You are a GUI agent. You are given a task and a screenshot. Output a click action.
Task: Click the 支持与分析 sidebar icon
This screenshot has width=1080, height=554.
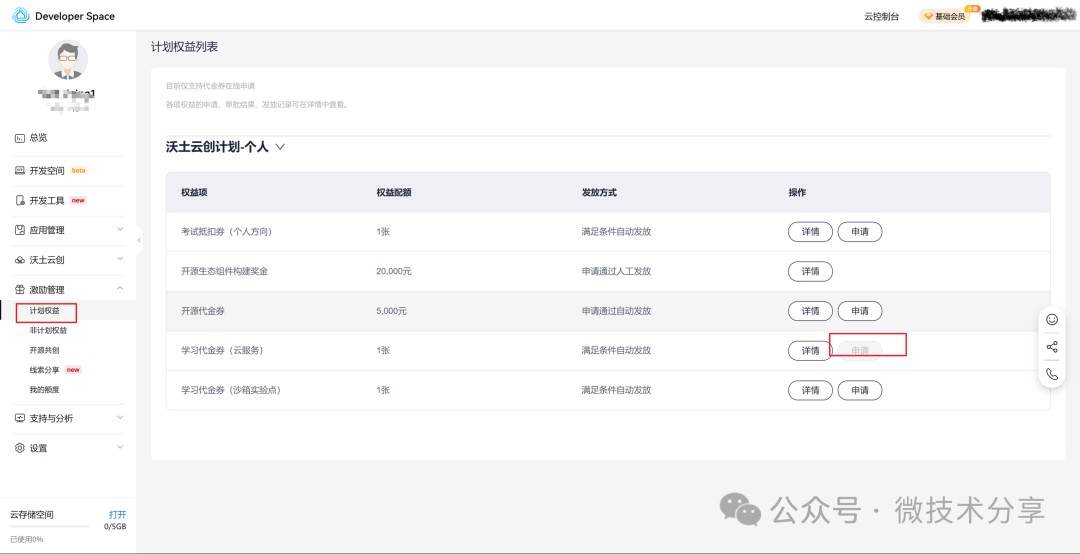(20, 418)
